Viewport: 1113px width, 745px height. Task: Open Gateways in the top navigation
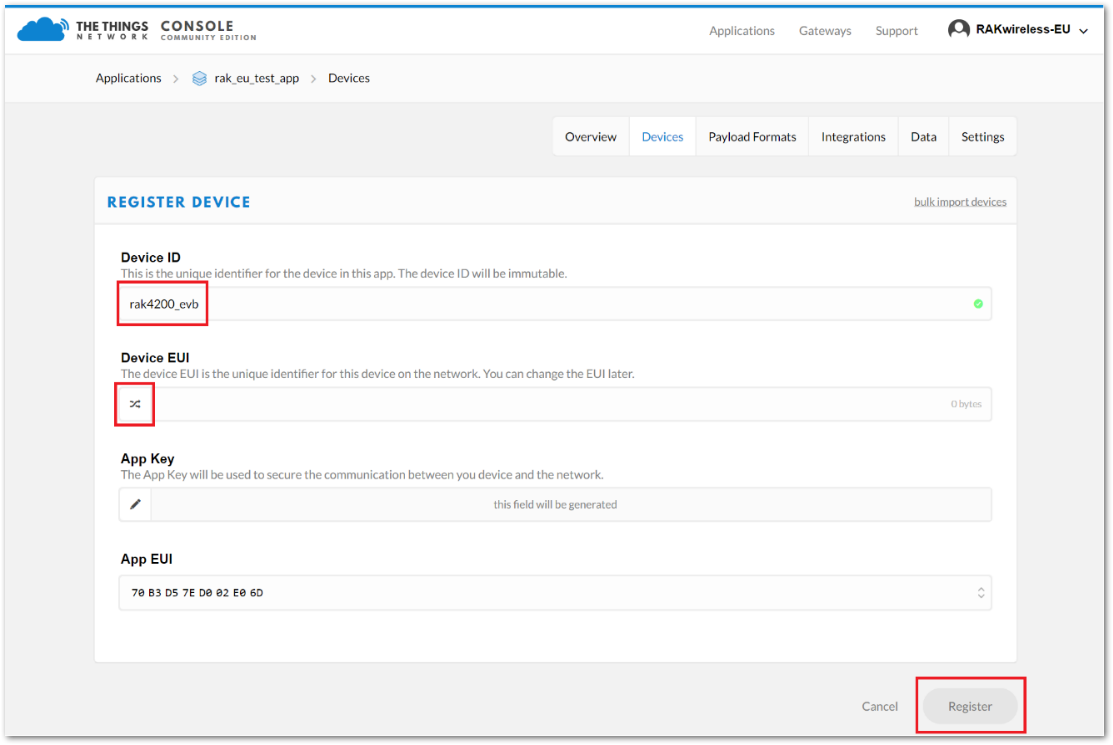tap(825, 31)
